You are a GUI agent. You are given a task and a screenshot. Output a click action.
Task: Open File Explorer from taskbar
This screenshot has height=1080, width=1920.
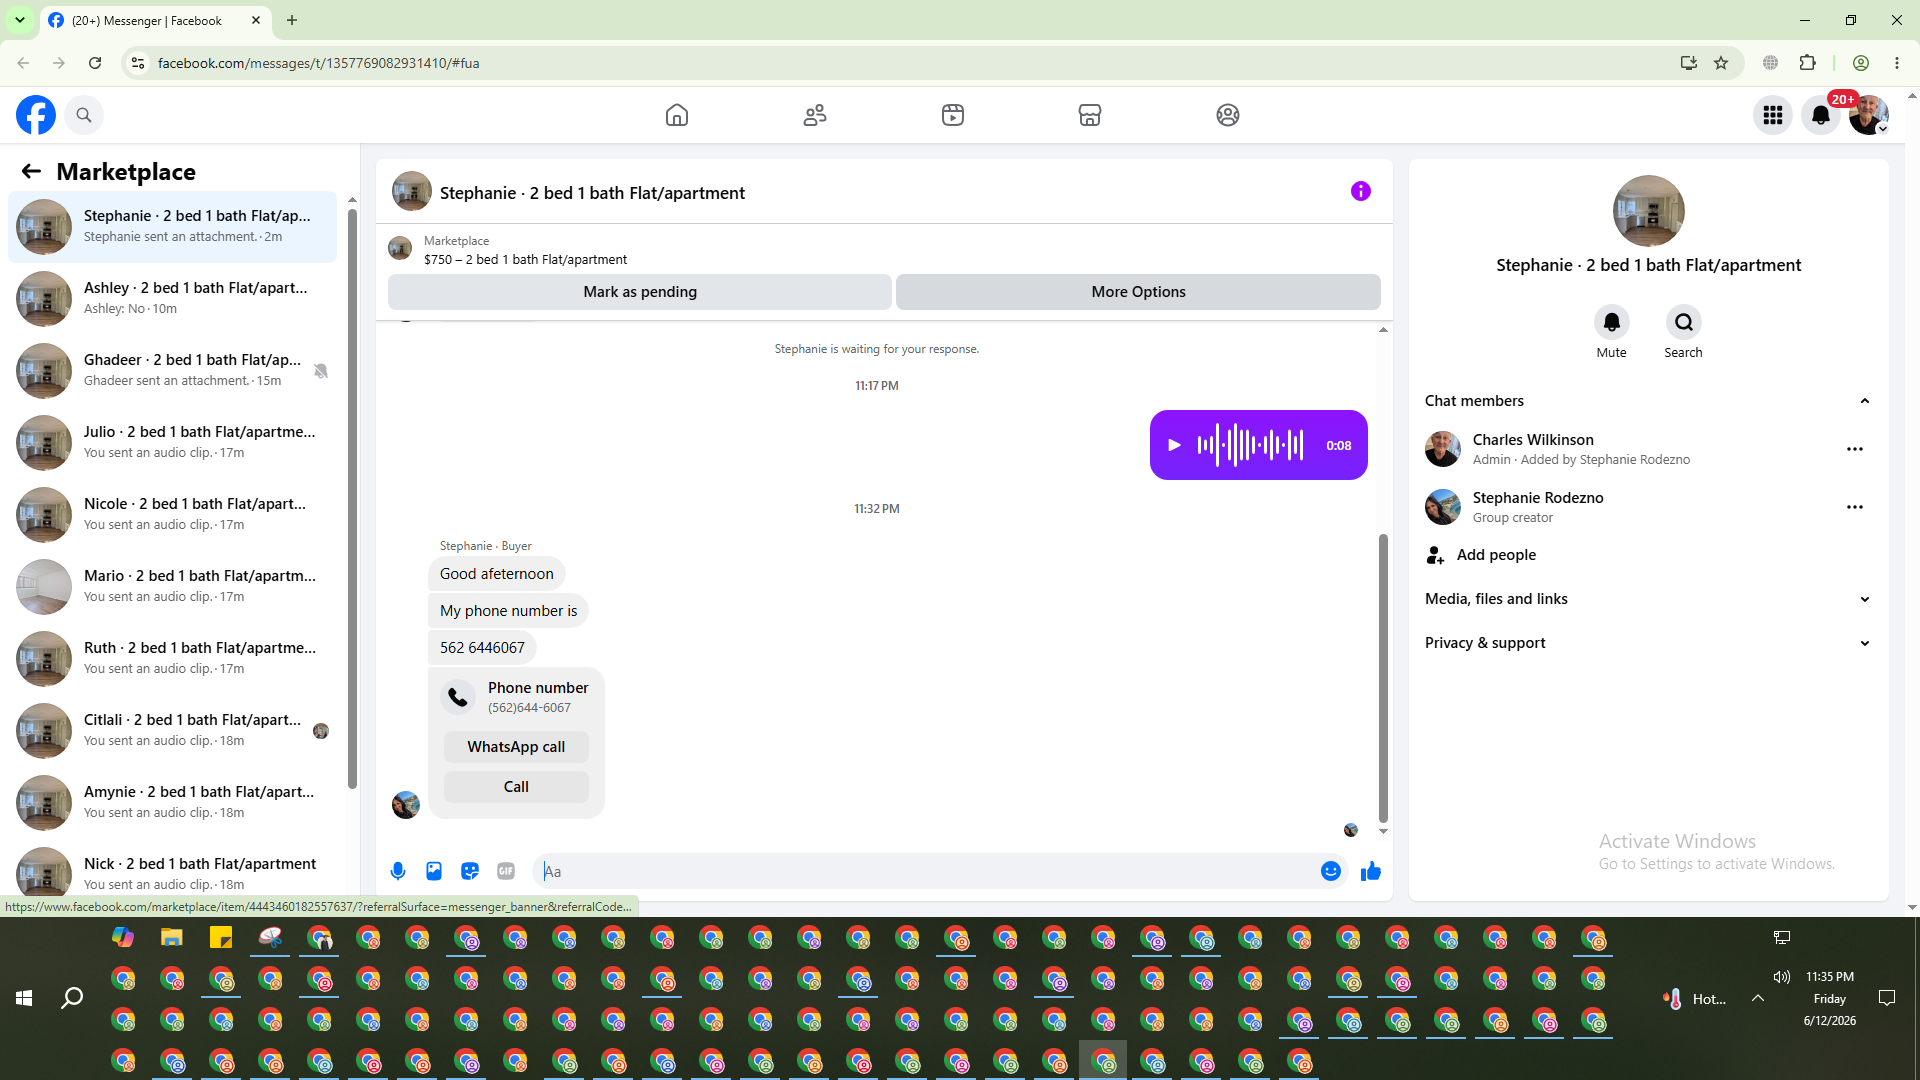point(172,938)
